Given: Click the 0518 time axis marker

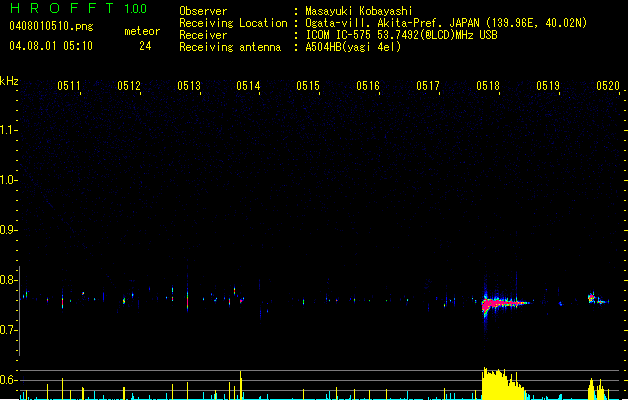Looking at the screenshot, I should pos(488,86).
